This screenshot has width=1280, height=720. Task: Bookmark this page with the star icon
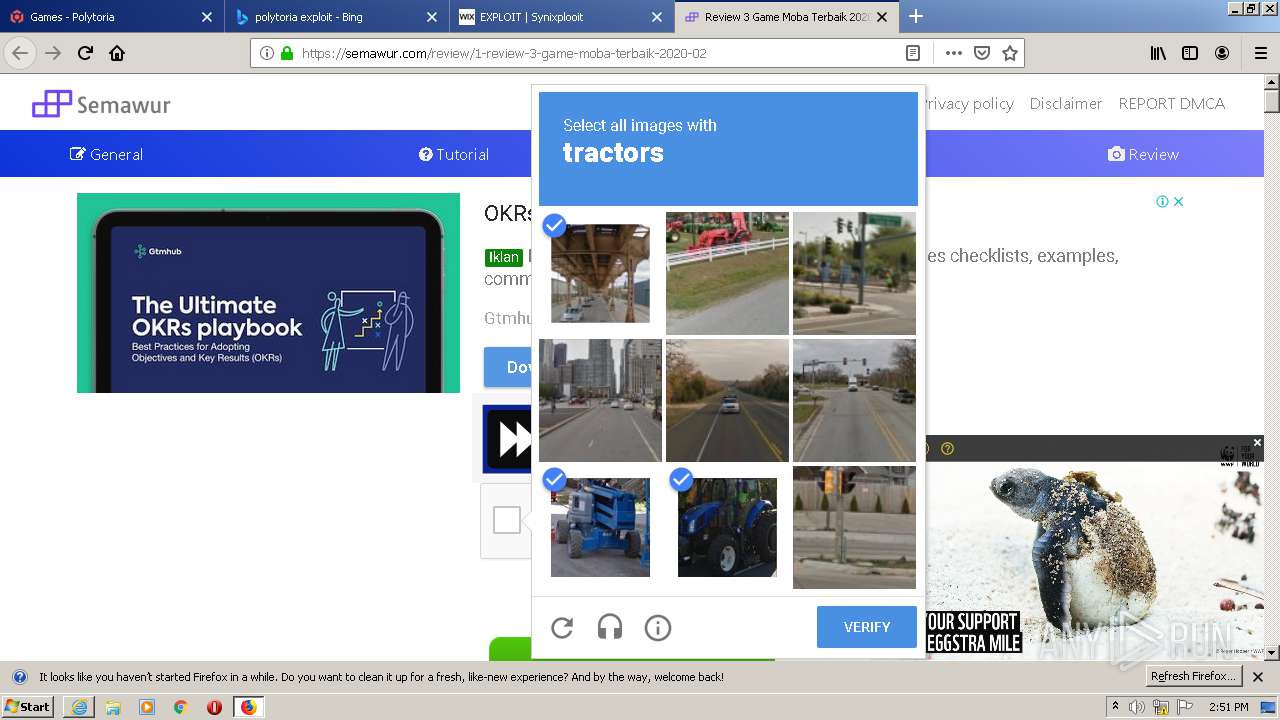[x=1010, y=53]
